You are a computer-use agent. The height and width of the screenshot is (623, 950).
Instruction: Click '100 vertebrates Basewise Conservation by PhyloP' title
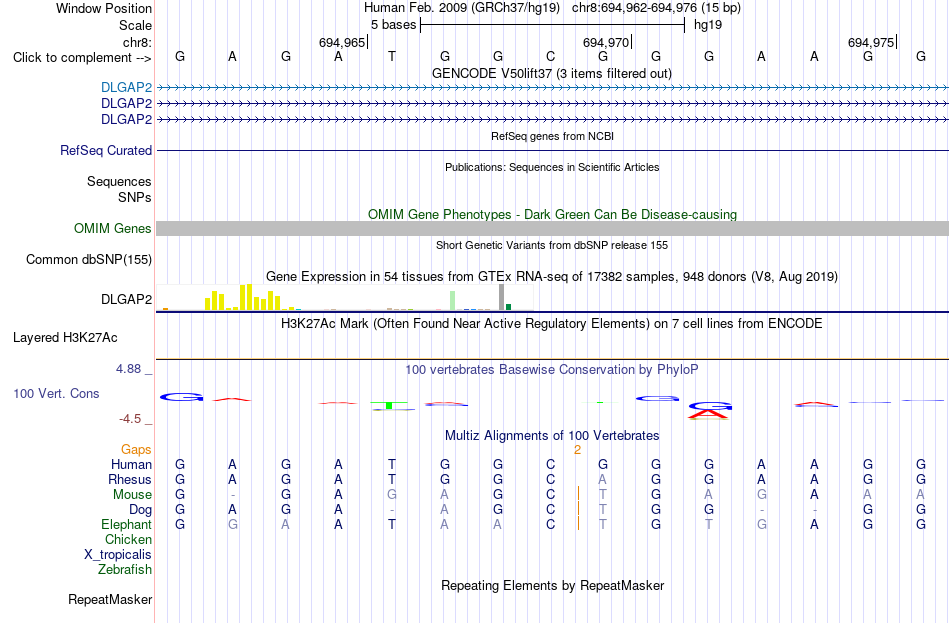552,370
